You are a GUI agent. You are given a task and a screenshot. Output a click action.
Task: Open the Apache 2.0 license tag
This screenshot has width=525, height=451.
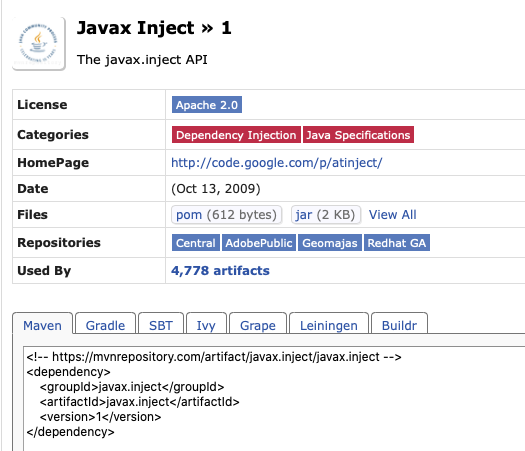pos(207,105)
